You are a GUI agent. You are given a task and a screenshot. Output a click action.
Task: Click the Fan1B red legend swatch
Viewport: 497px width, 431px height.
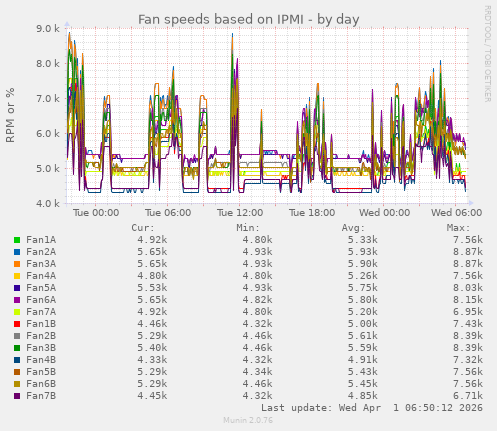[x=17, y=324]
